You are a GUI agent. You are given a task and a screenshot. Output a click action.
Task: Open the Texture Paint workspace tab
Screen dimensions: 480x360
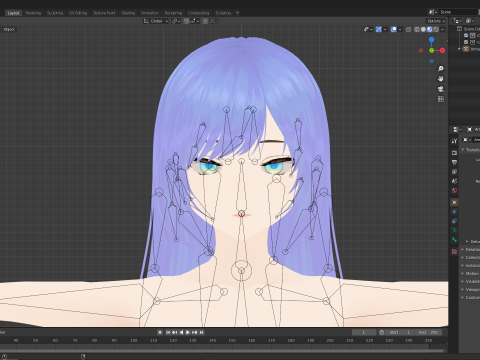pos(104,13)
